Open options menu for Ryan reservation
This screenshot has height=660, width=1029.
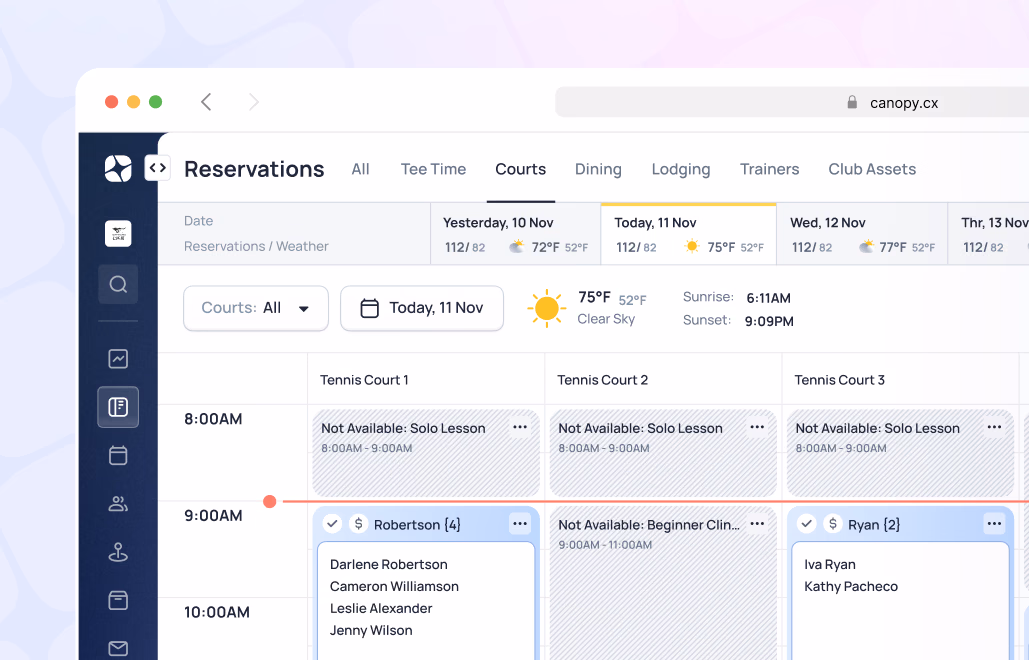pos(994,524)
